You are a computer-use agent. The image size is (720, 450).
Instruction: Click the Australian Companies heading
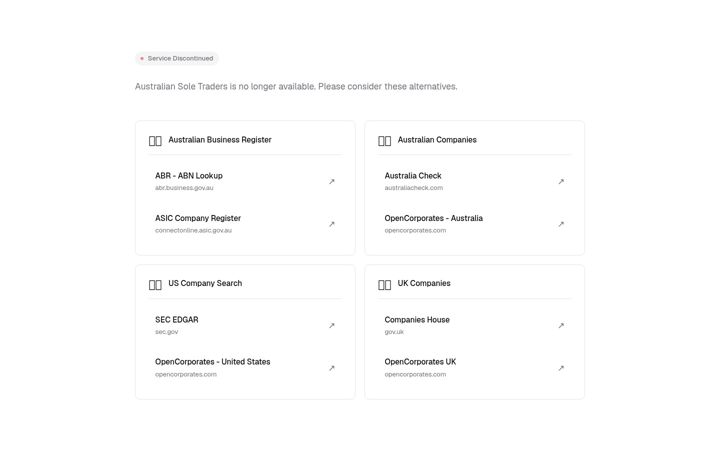[437, 140]
